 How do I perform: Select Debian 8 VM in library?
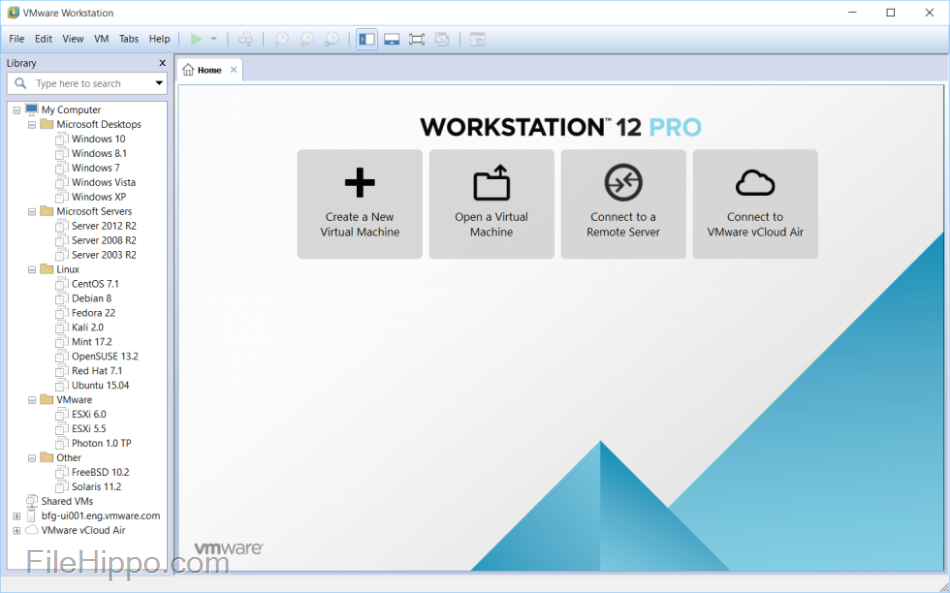coord(91,298)
